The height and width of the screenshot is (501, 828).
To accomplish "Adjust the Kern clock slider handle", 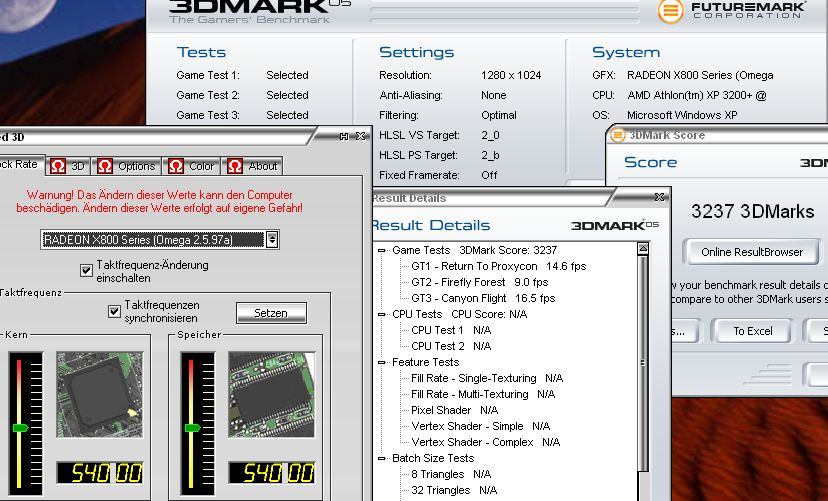I will pos(21,428).
